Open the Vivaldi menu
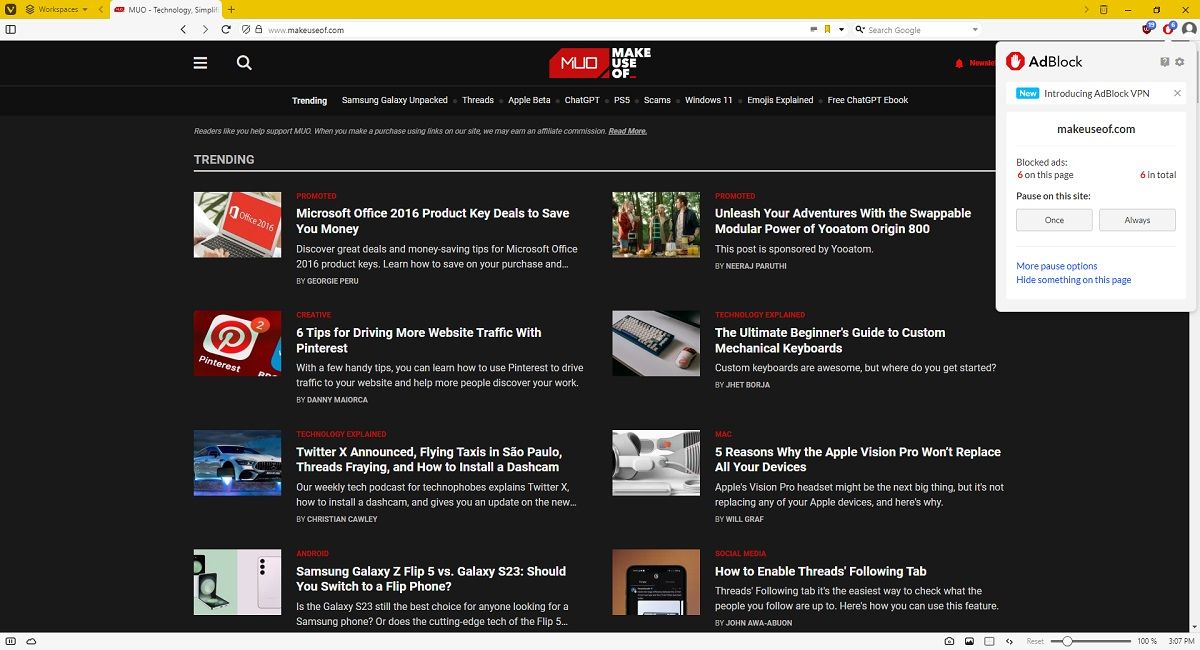The height and width of the screenshot is (650, 1200). (x=12, y=9)
